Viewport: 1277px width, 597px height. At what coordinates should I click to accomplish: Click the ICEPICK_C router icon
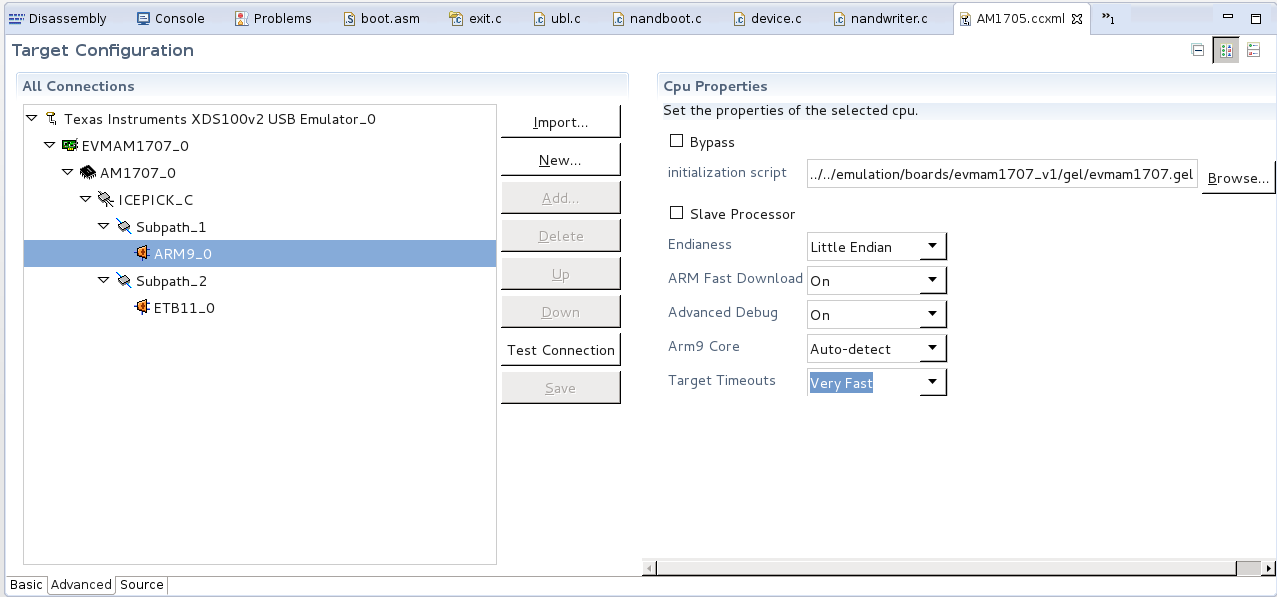click(x=105, y=200)
